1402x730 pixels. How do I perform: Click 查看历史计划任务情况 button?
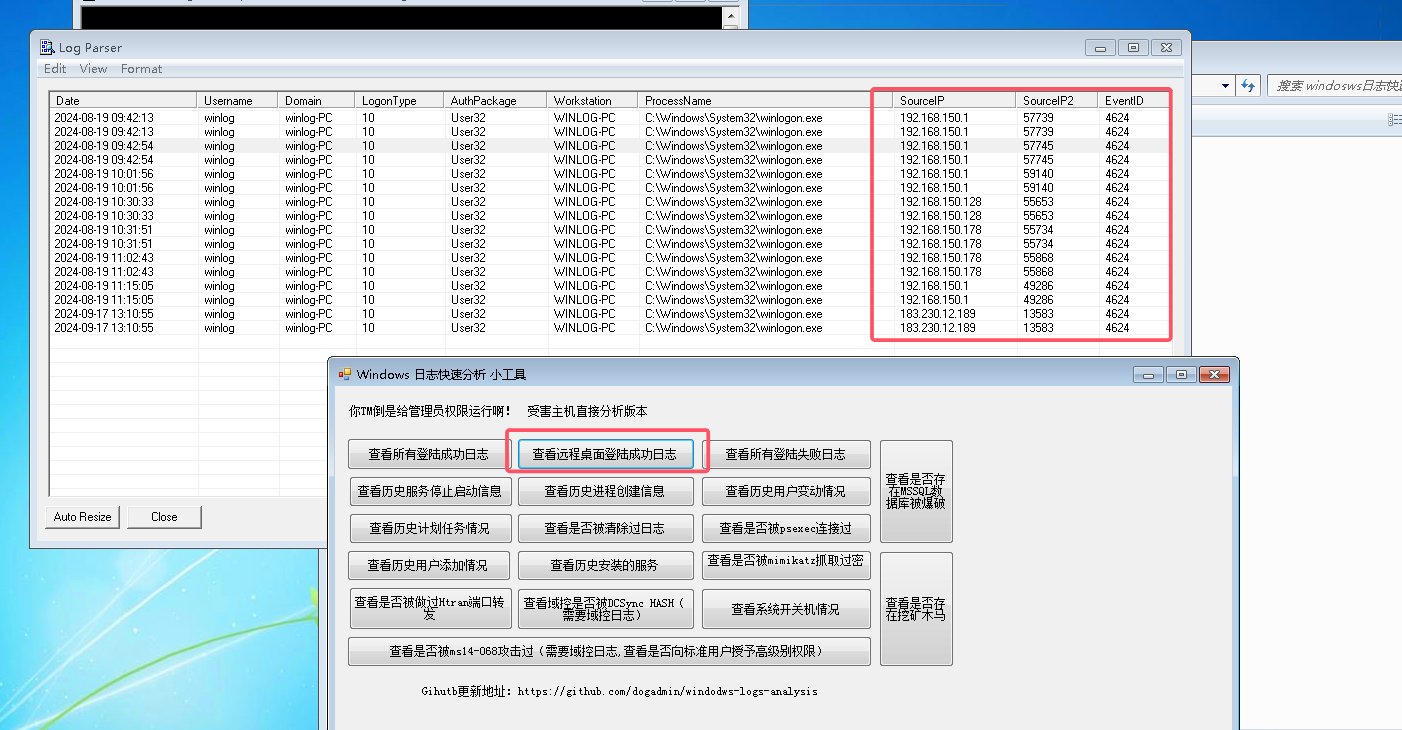point(429,528)
